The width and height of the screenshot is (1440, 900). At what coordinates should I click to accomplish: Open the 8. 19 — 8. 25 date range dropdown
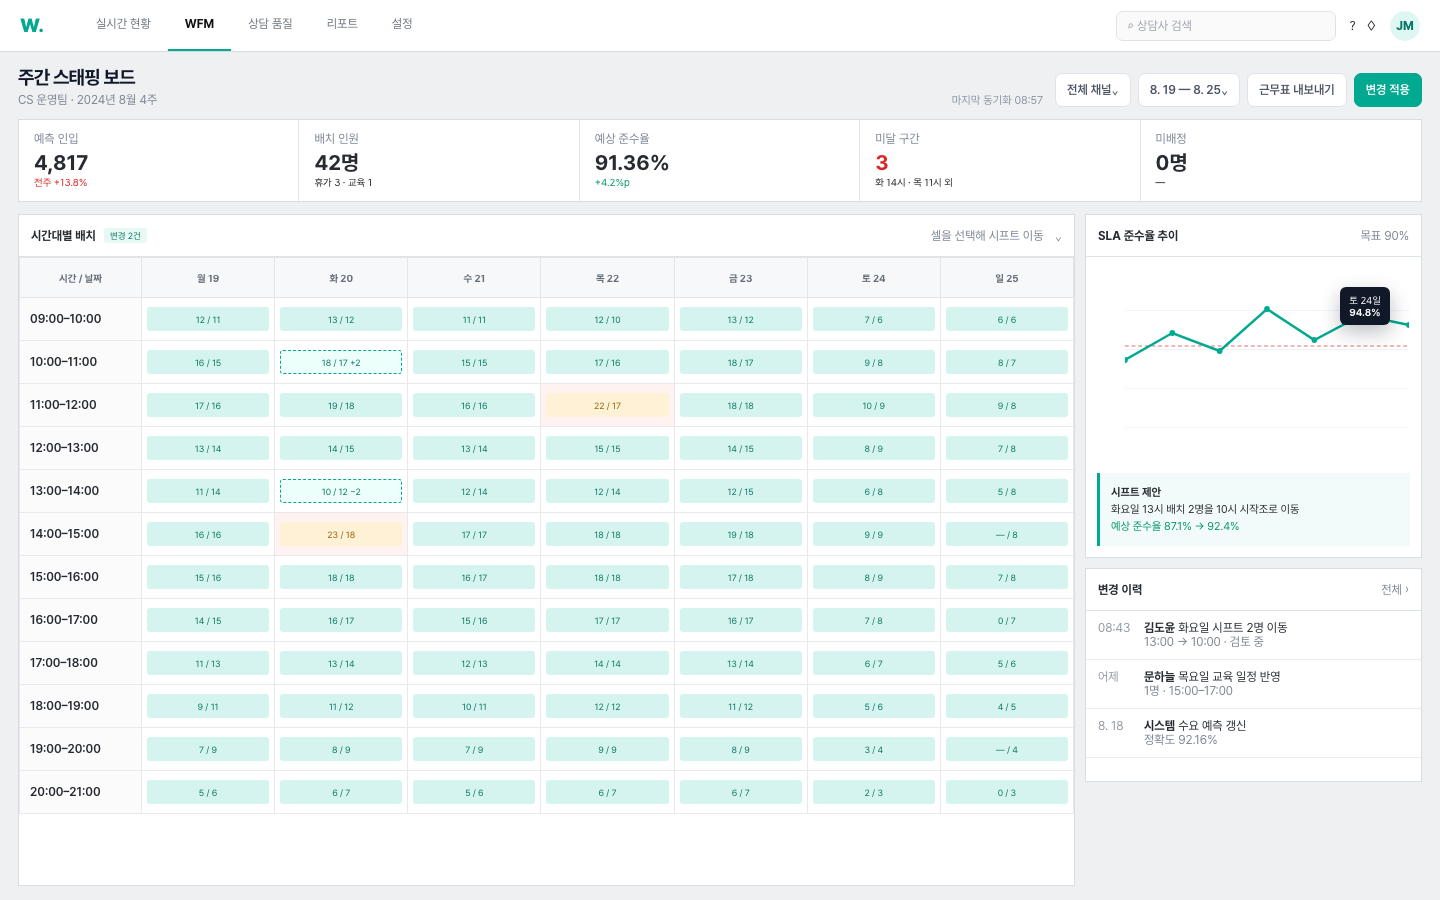1189,90
